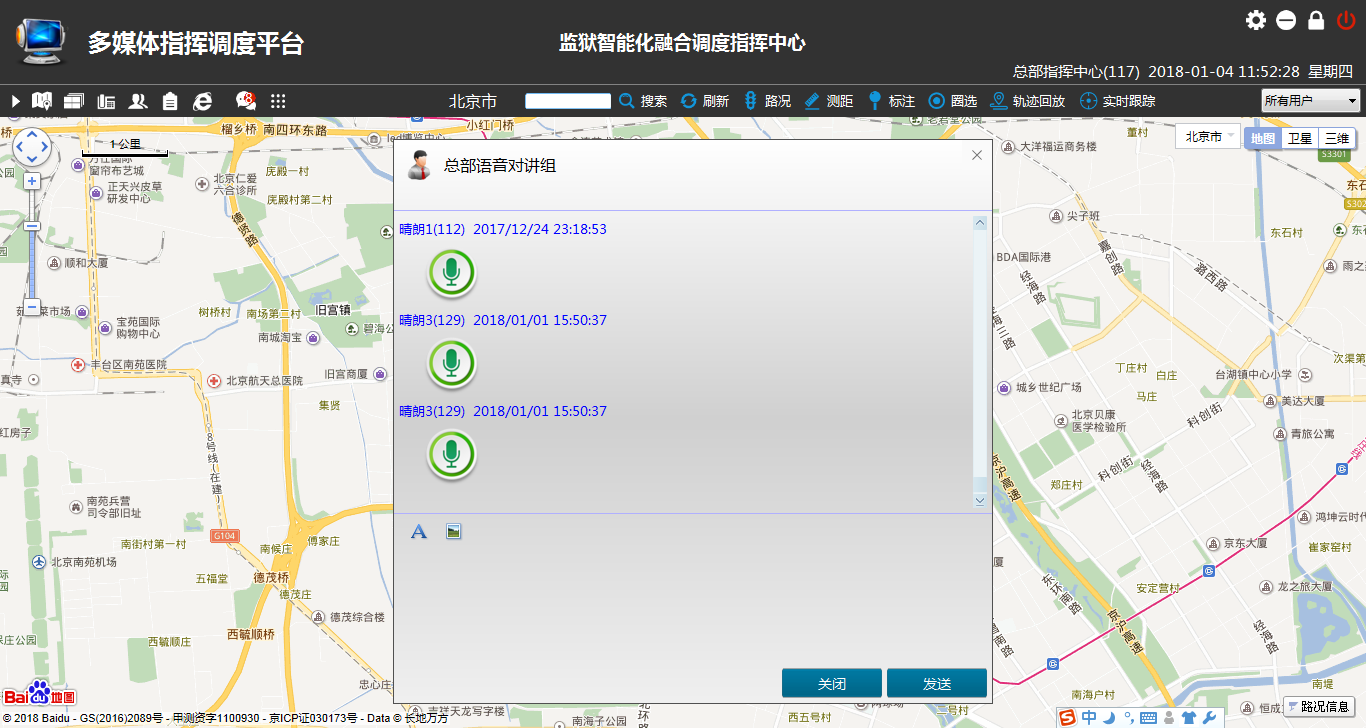1366x728 pixels.
Task: Click the font style 'A' icon
Action: tap(419, 531)
